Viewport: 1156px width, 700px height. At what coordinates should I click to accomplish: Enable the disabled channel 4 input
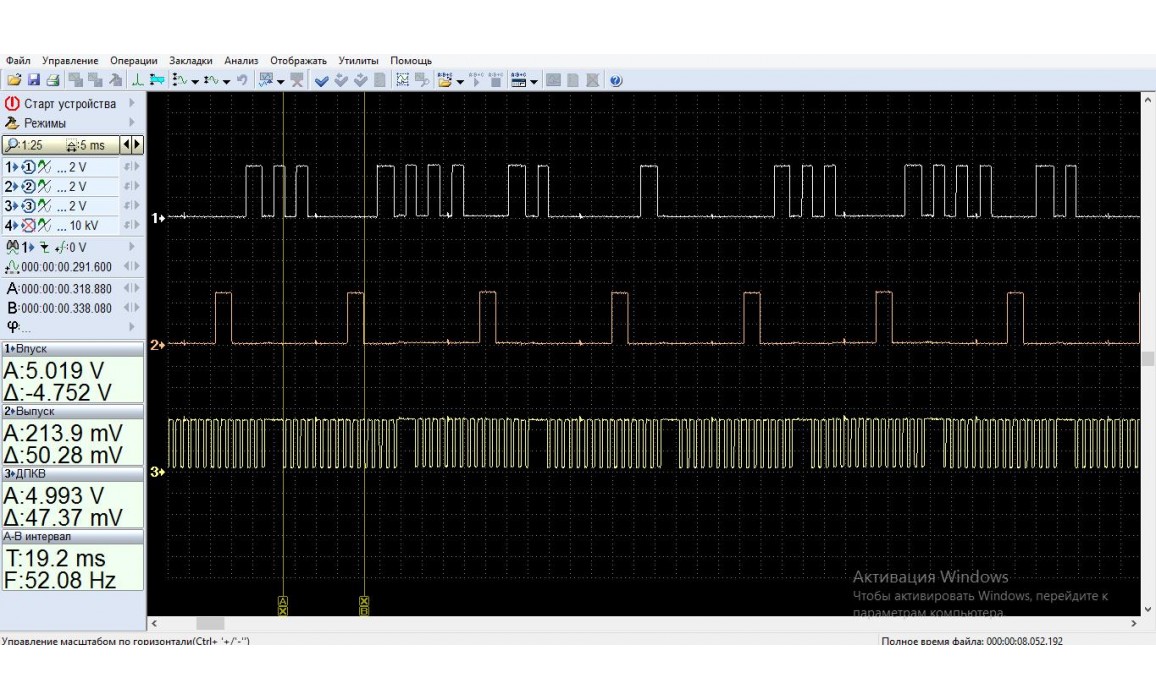[x=29, y=225]
